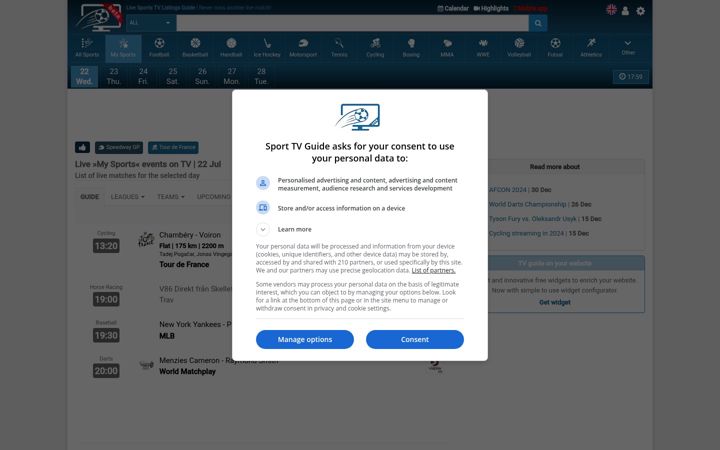
Task: Select the 25 Sat. date tab
Action: click(x=173, y=76)
